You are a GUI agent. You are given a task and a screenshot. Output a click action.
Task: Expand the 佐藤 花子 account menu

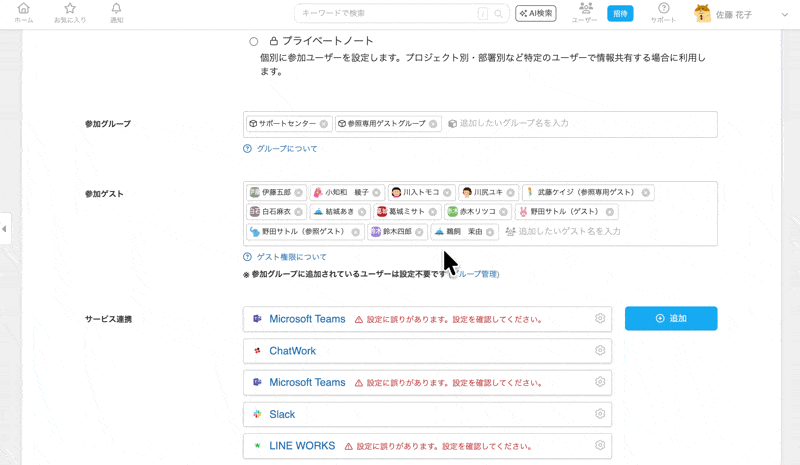784,15
